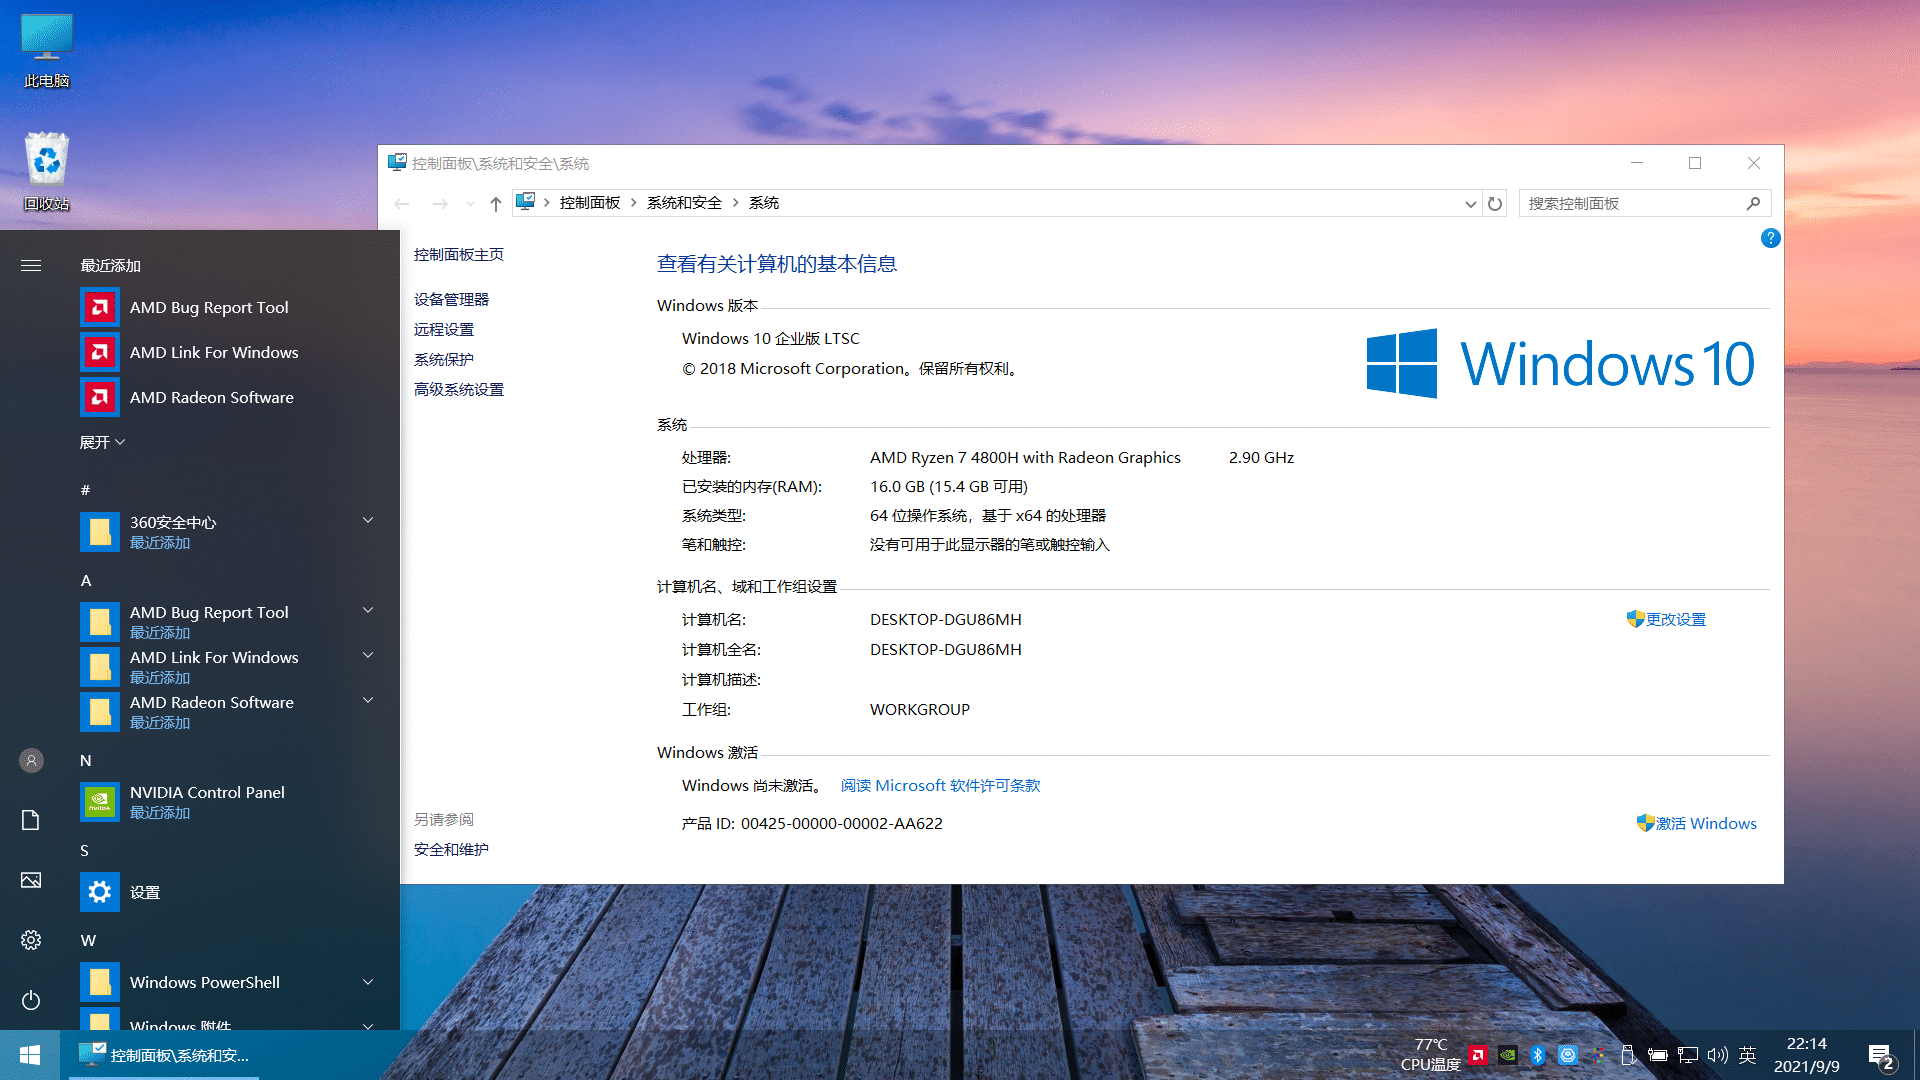Image resolution: width=1920 pixels, height=1080 pixels.
Task: Click the search magnifier icon
Action: pyautogui.click(x=1753, y=203)
